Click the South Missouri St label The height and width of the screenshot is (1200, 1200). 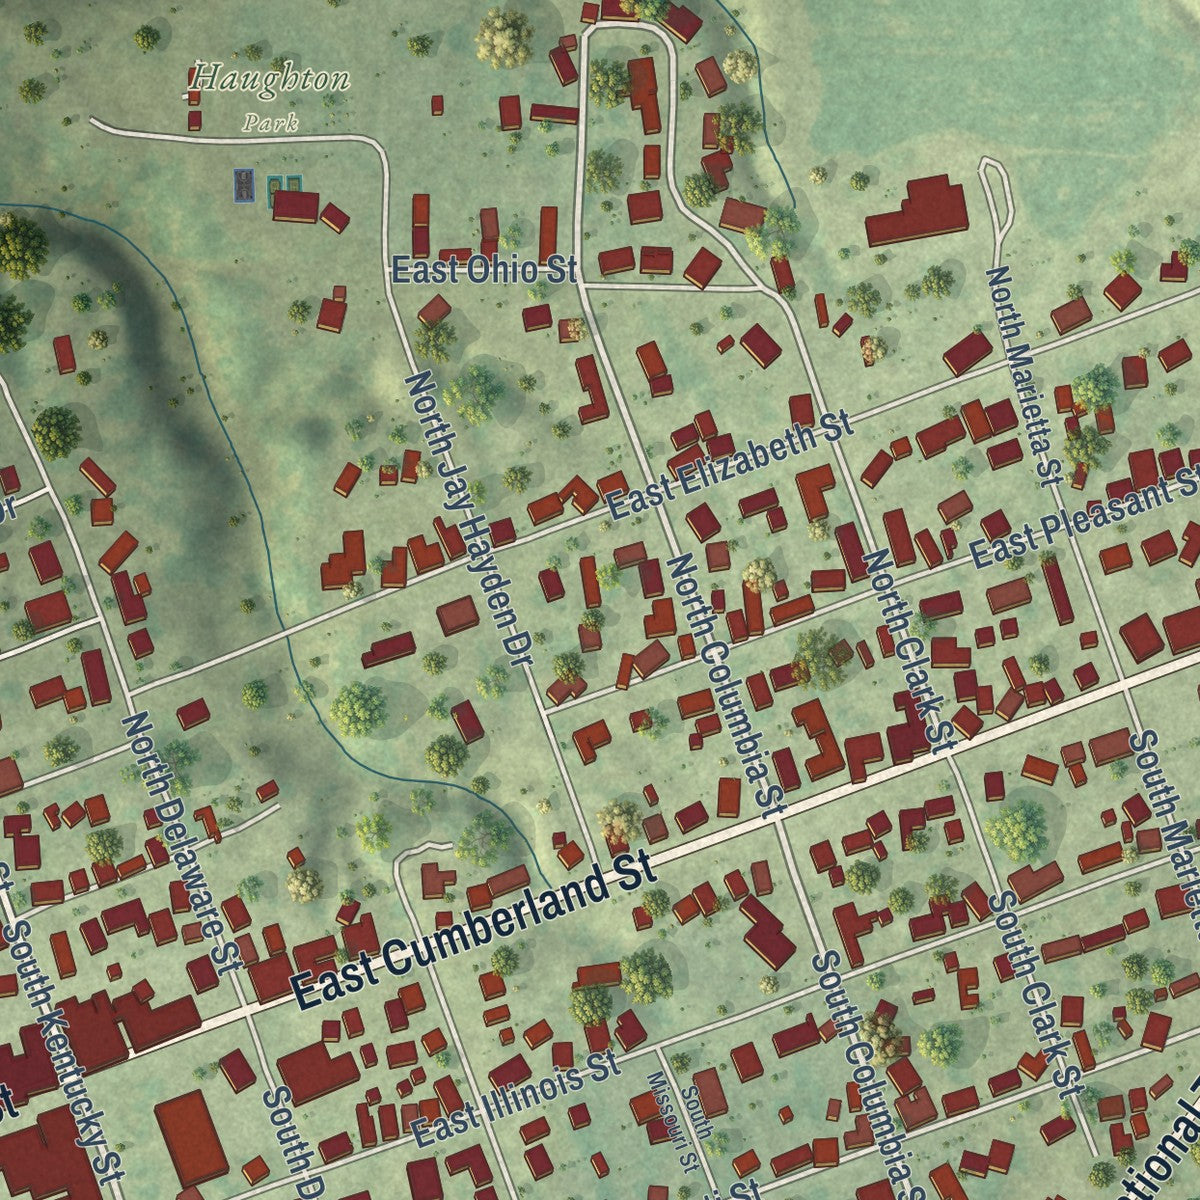tap(682, 1120)
